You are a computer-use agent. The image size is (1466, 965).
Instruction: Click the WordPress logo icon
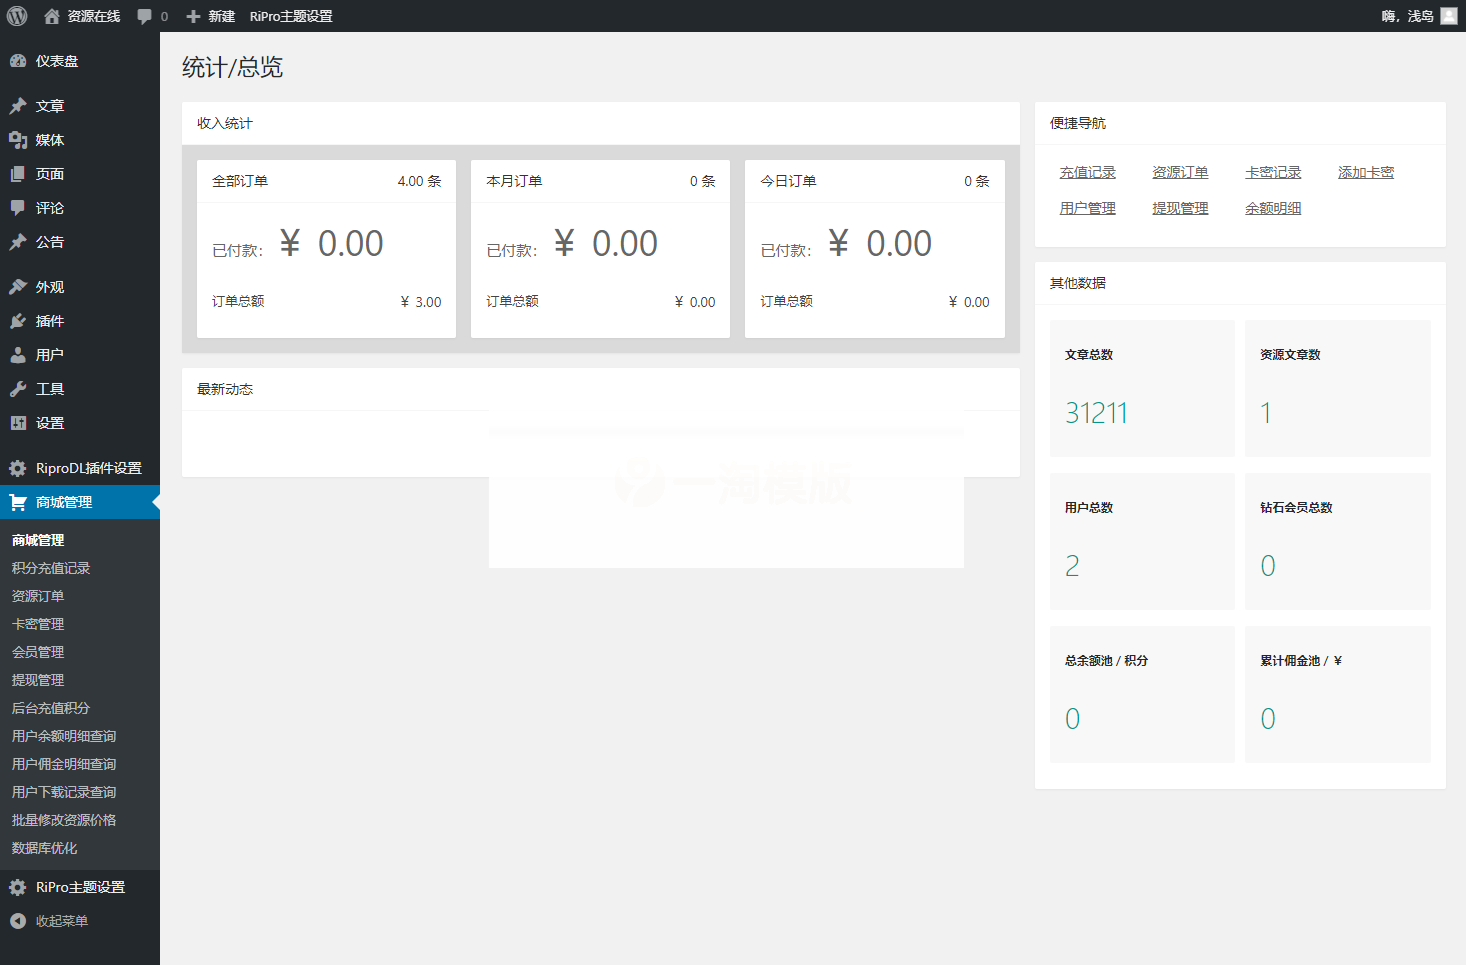click(x=17, y=16)
